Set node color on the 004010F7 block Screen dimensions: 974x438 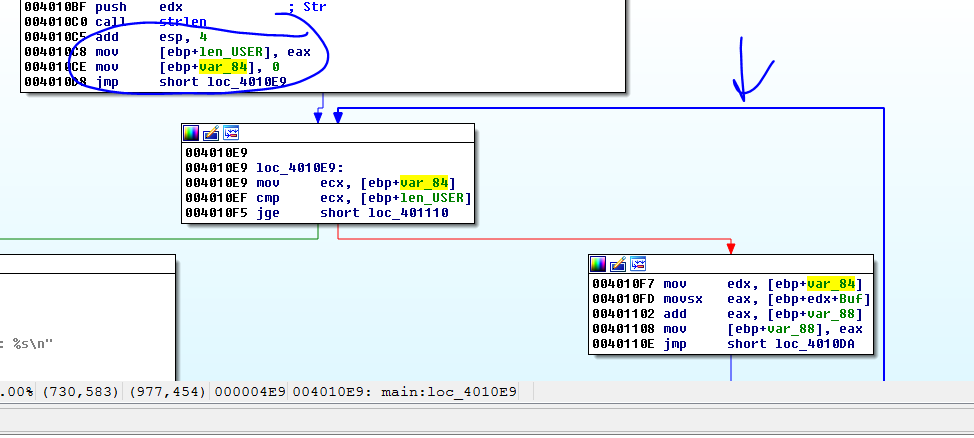(598, 264)
